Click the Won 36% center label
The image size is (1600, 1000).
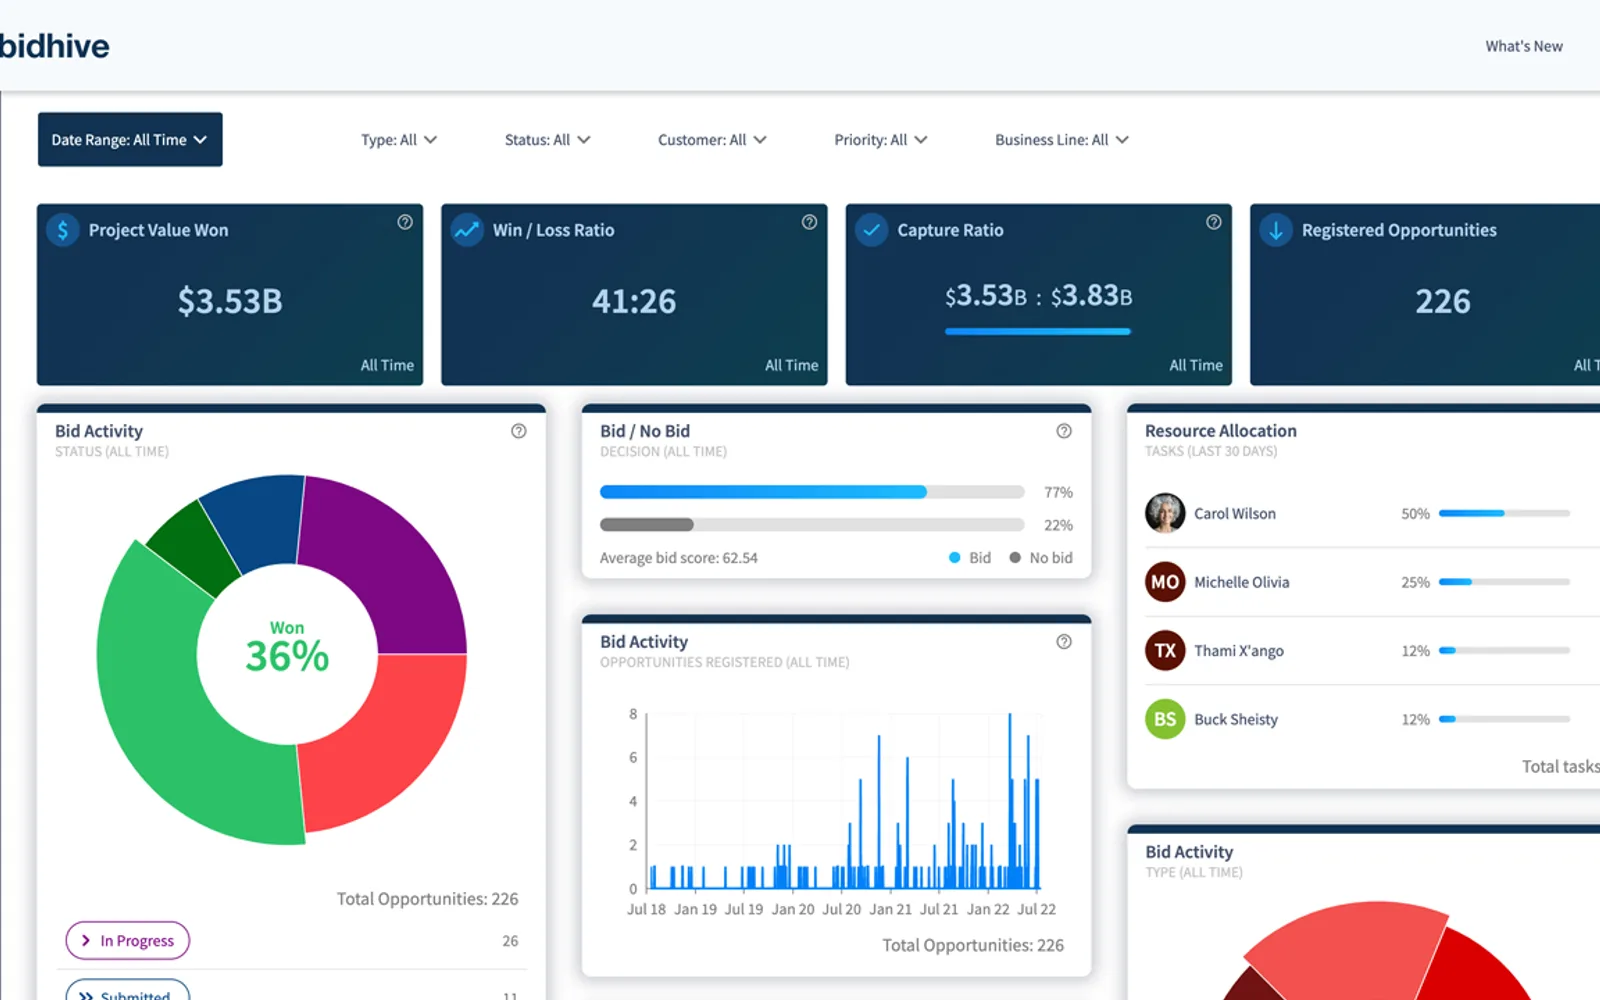(x=287, y=647)
